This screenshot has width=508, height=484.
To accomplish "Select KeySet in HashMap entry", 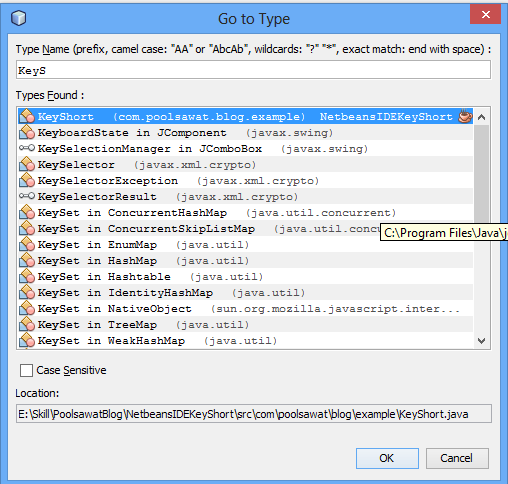I will (x=246, y=261).
